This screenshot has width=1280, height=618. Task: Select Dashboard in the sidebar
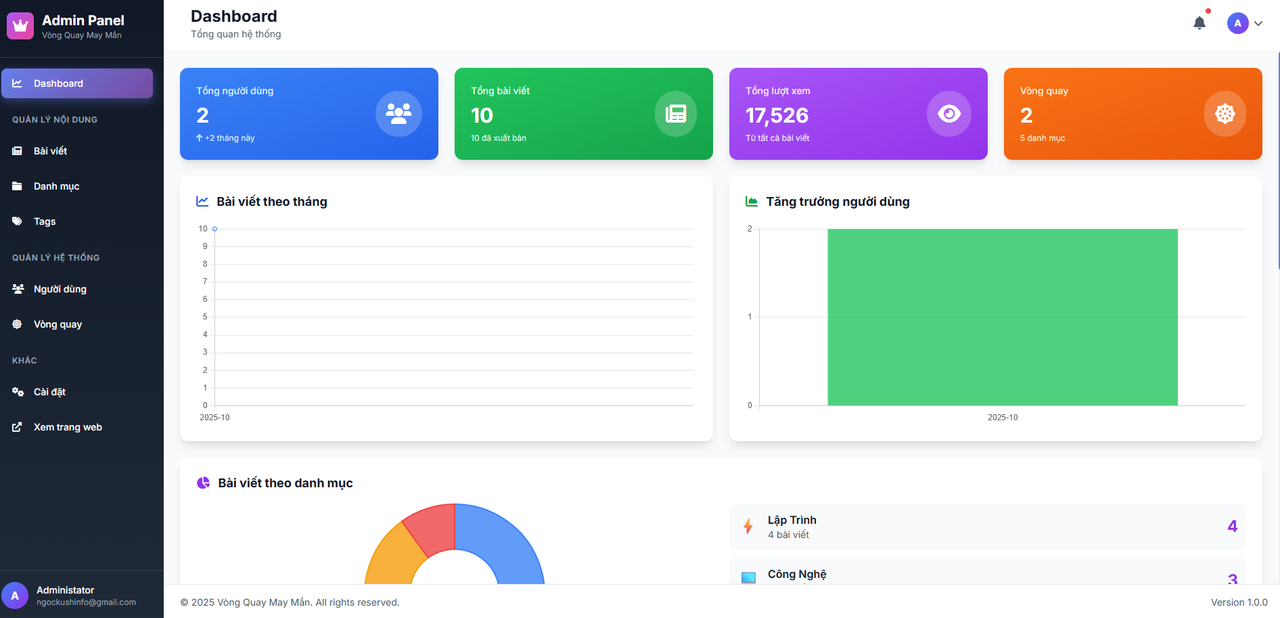coord(77,83)
